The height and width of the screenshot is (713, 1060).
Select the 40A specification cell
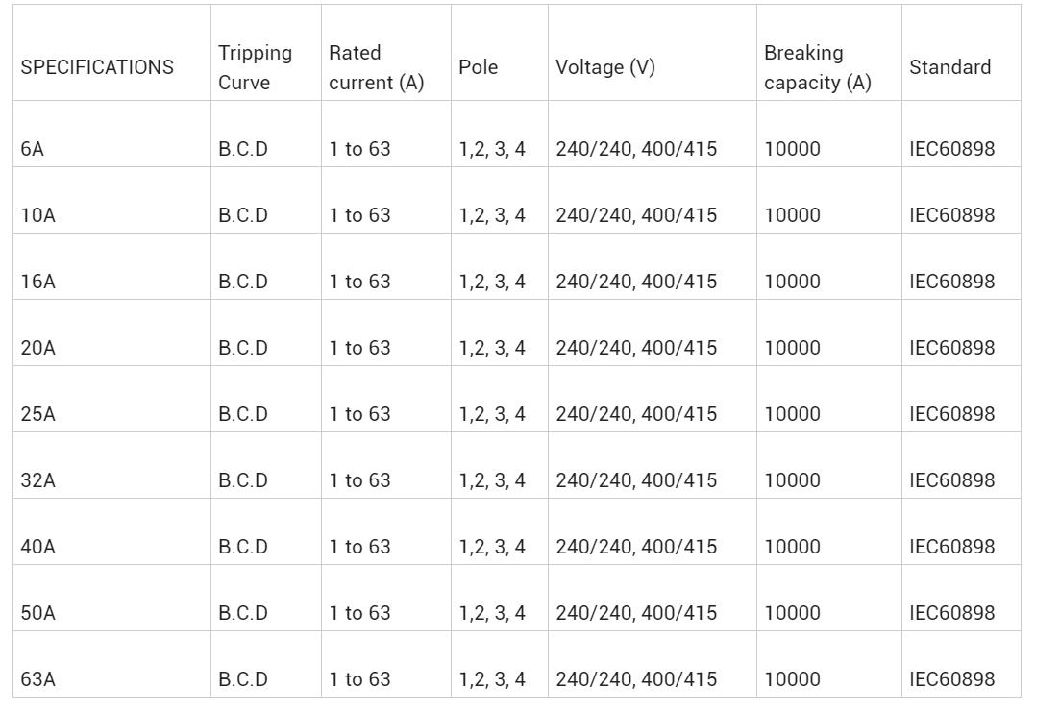pyautogui.click(x=38, y=546)
